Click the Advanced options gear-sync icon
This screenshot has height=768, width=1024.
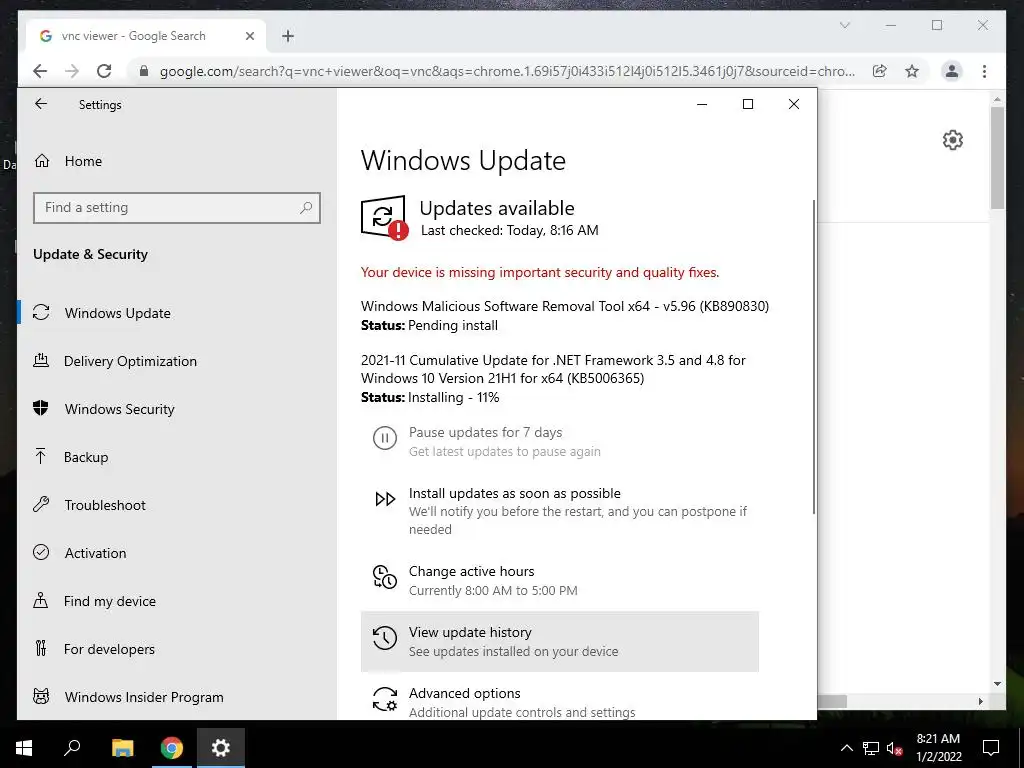(385, 698)
